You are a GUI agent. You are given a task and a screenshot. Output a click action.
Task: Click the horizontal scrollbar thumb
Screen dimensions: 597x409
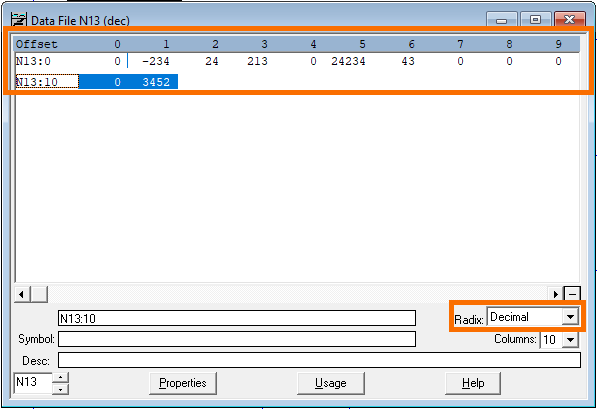(39, 294)
